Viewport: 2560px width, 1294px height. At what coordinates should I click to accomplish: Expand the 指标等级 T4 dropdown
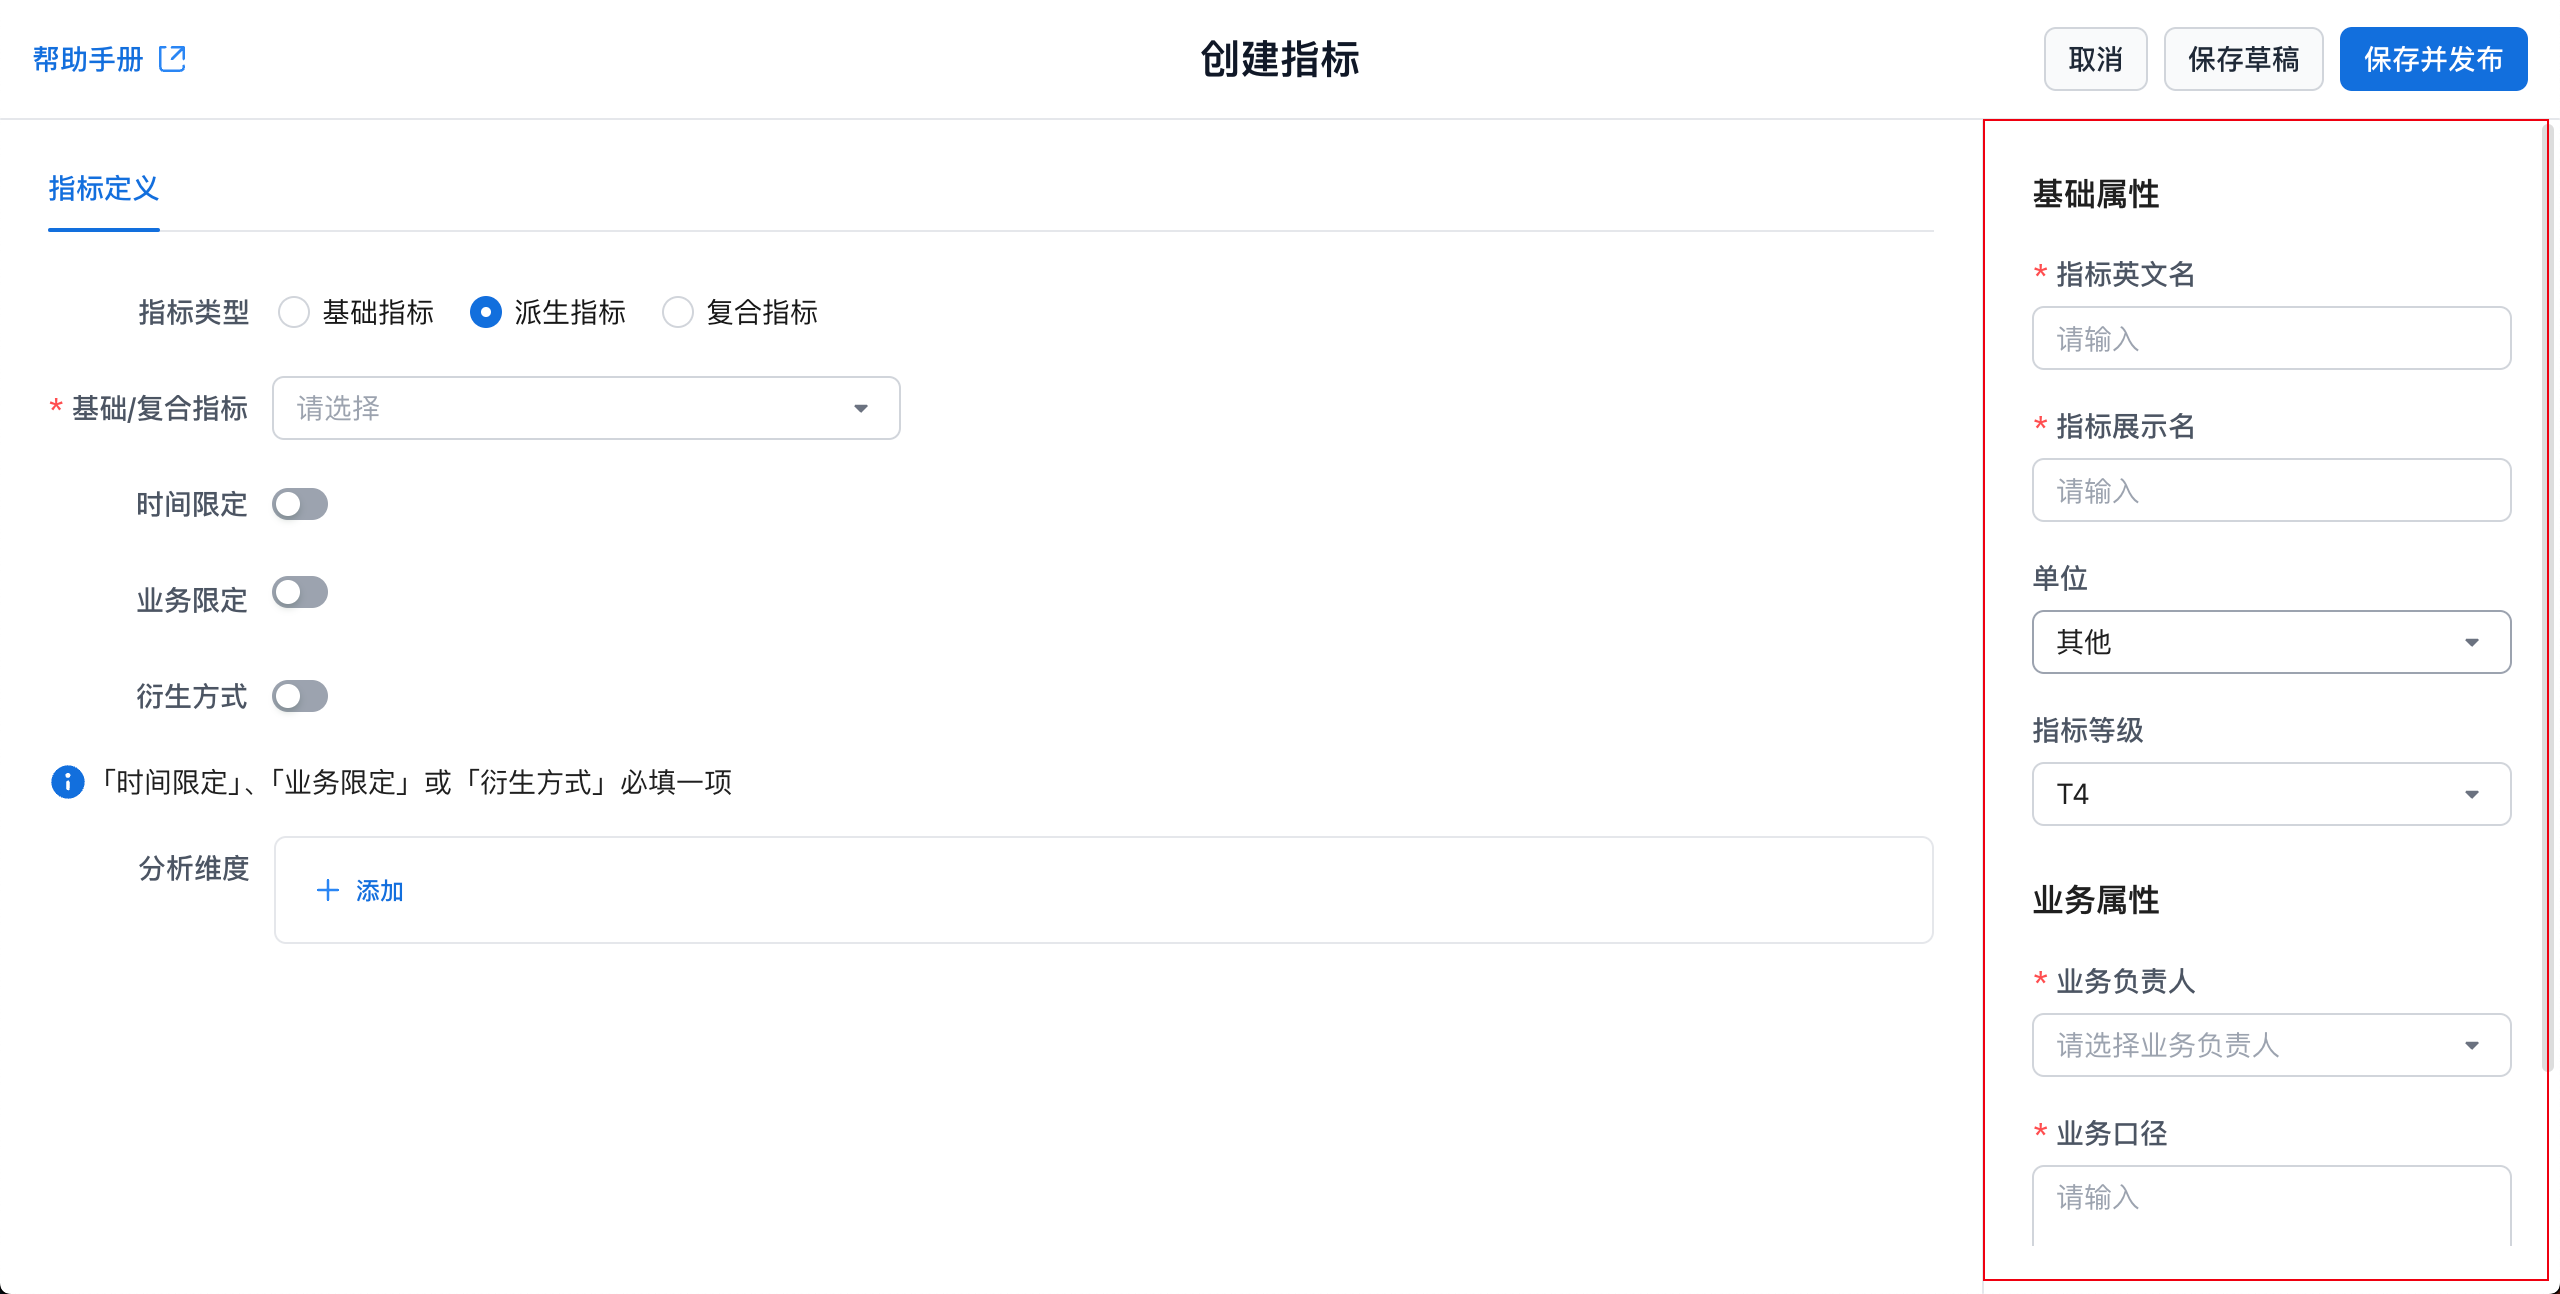[x=2270, y=794]
